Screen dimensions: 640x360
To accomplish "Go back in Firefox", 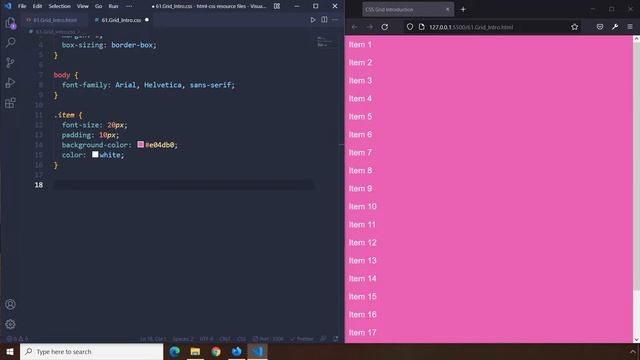I will 355,27.
